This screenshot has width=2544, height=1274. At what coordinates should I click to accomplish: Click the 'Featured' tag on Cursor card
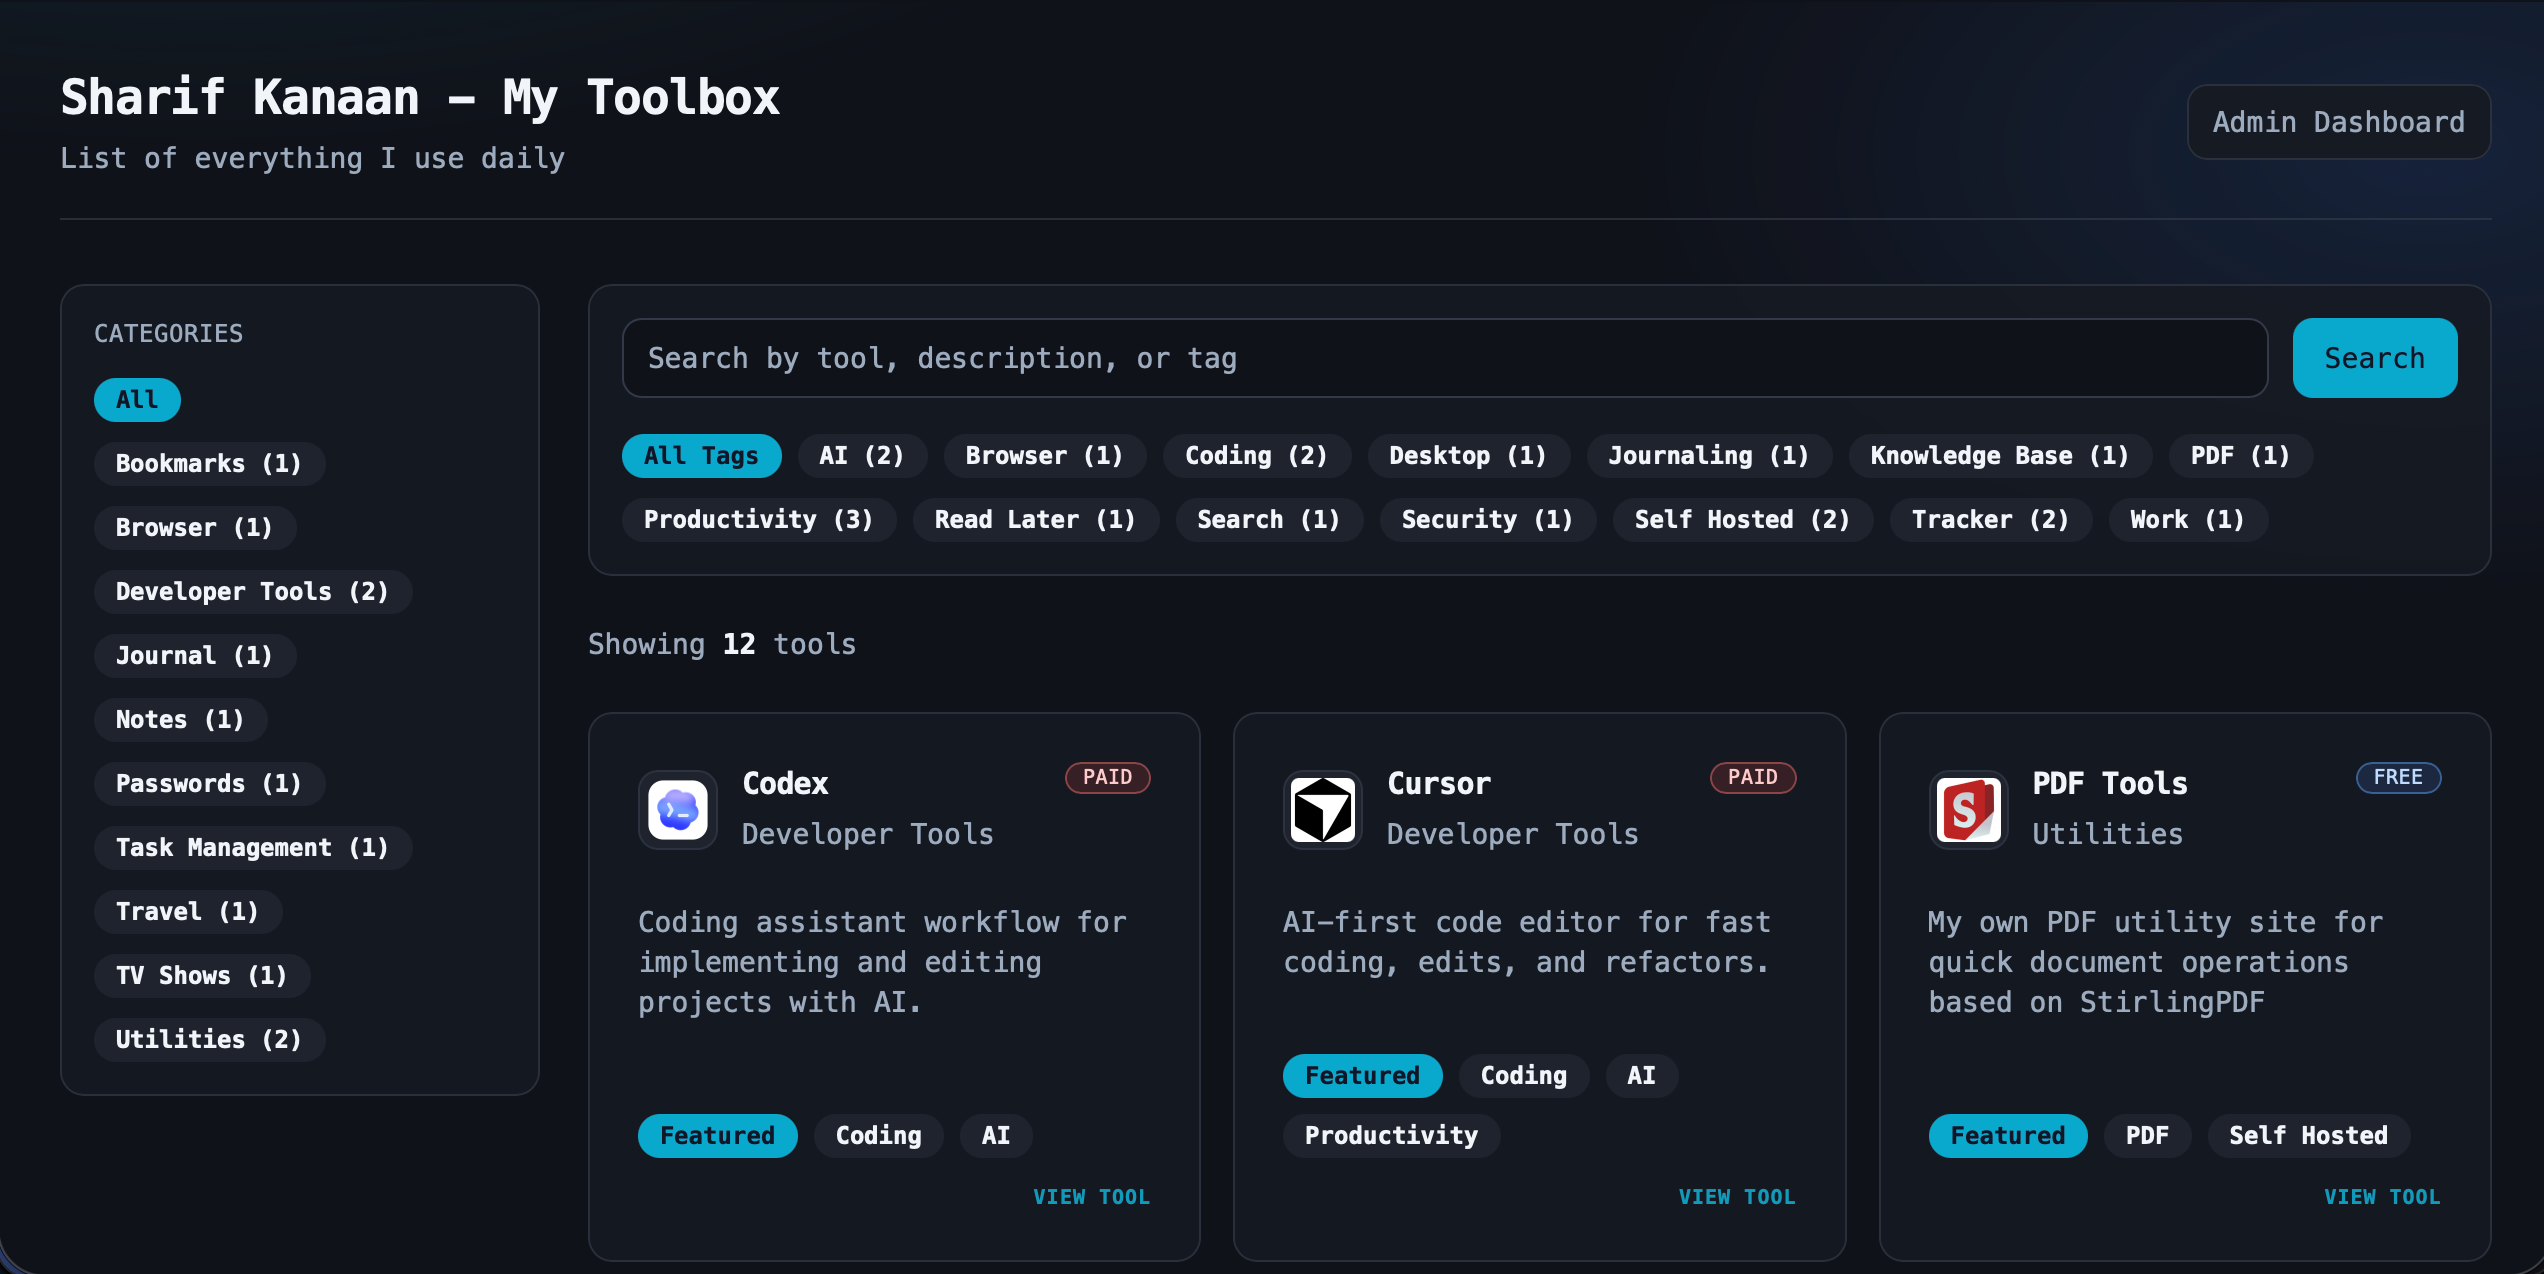point(1362,1075)
